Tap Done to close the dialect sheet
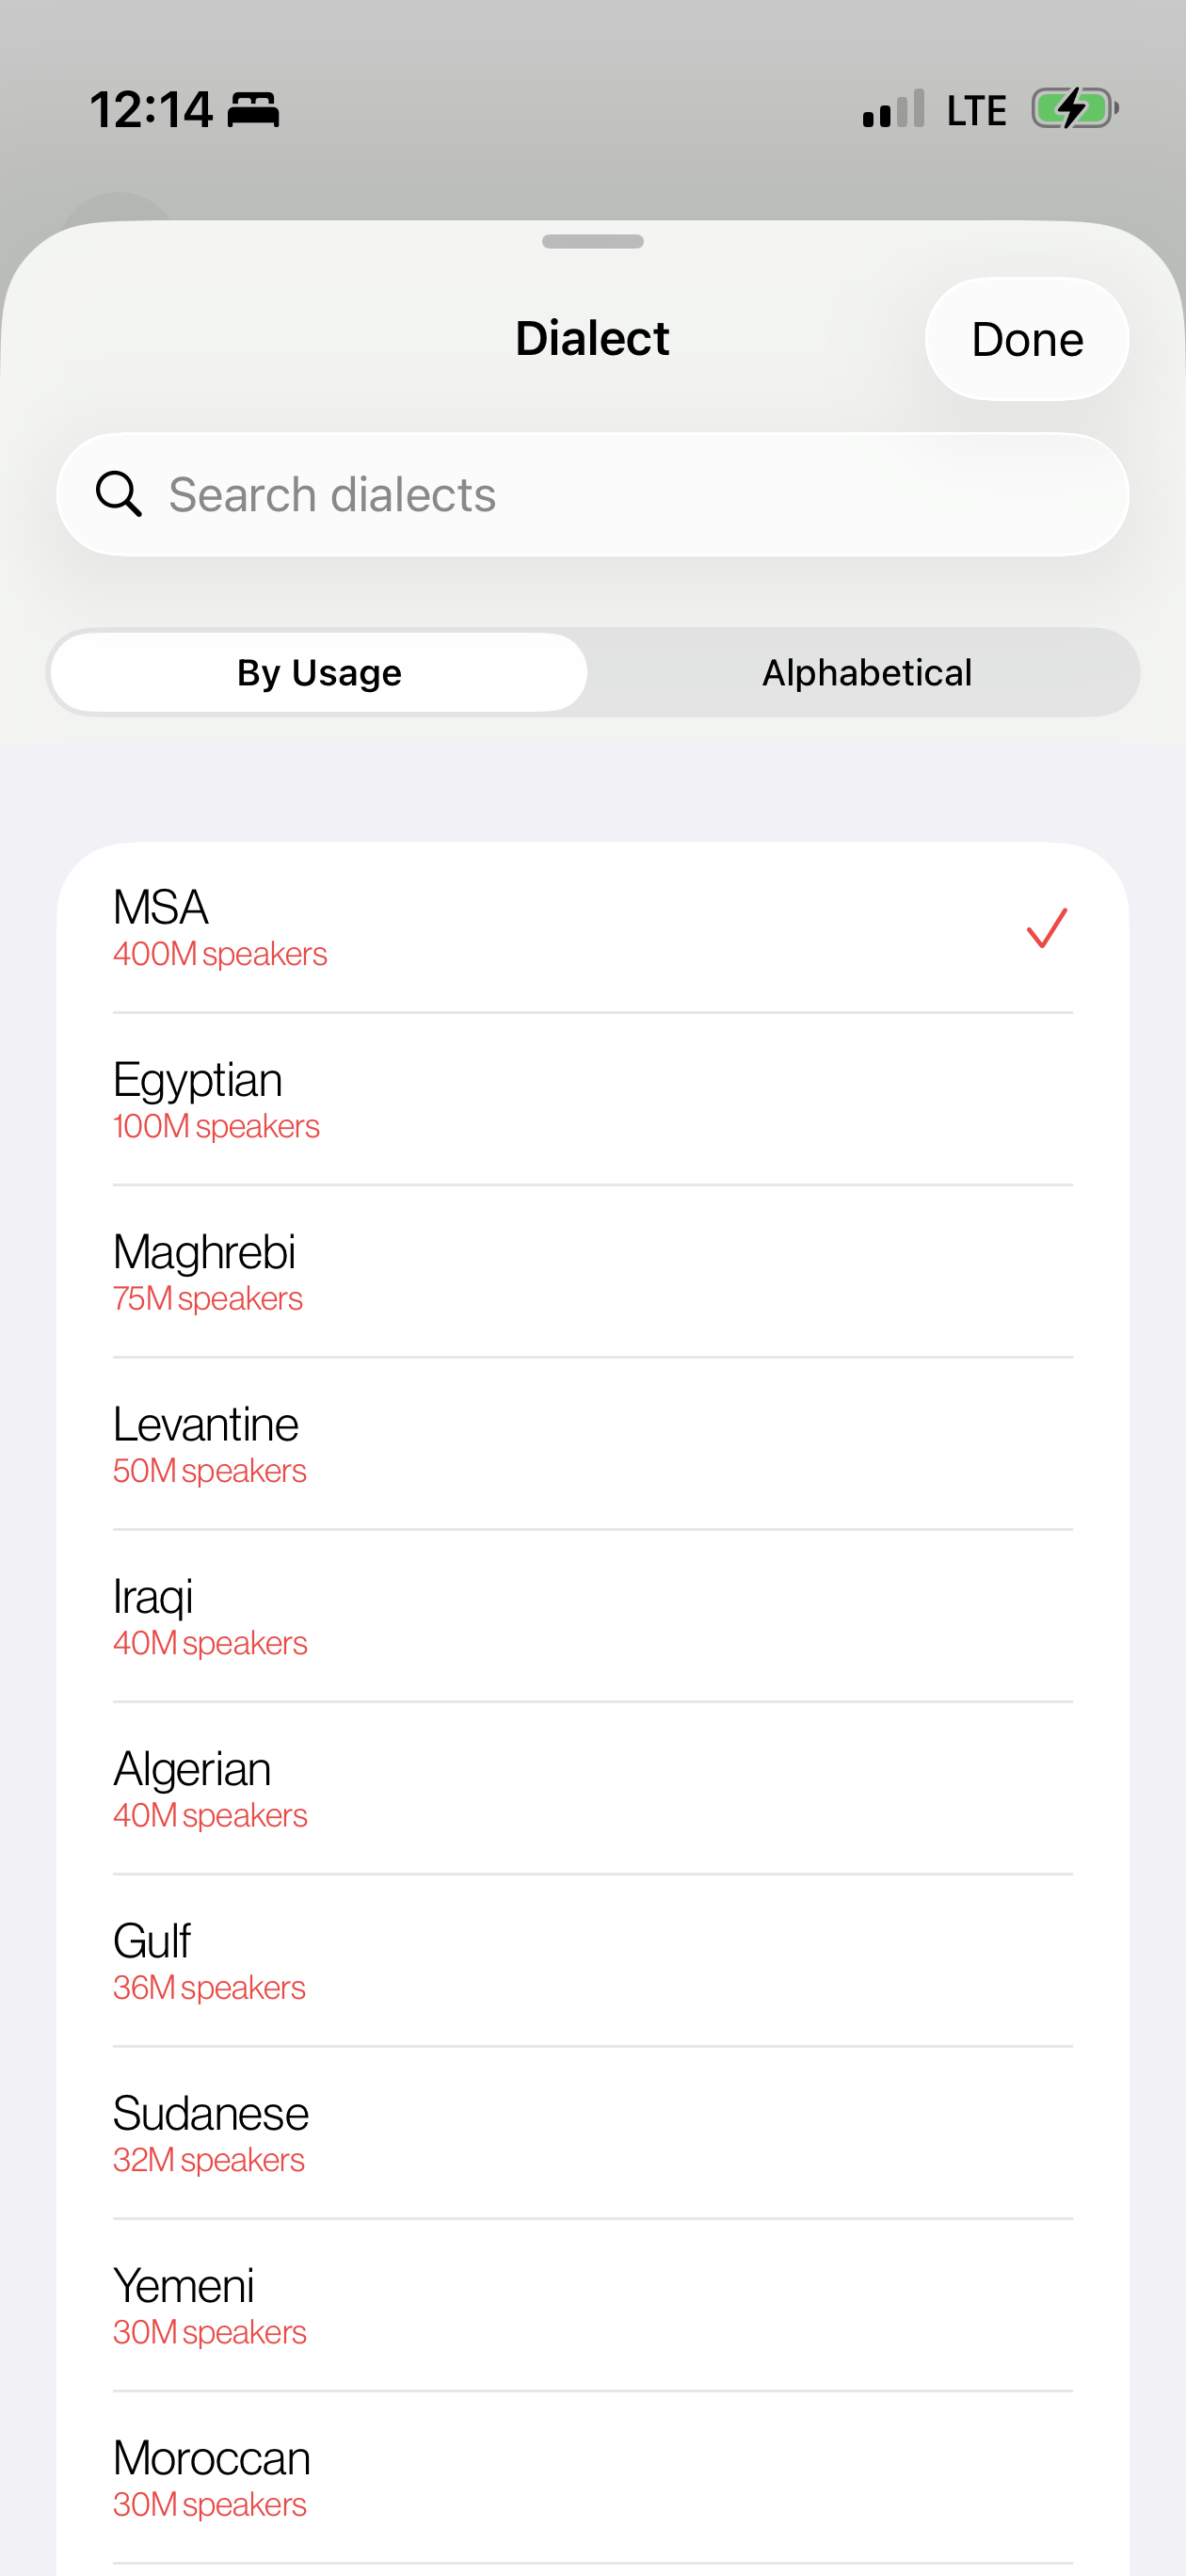The height and width of the screenshot is (2576, 1186). [x=1027, y=339]
